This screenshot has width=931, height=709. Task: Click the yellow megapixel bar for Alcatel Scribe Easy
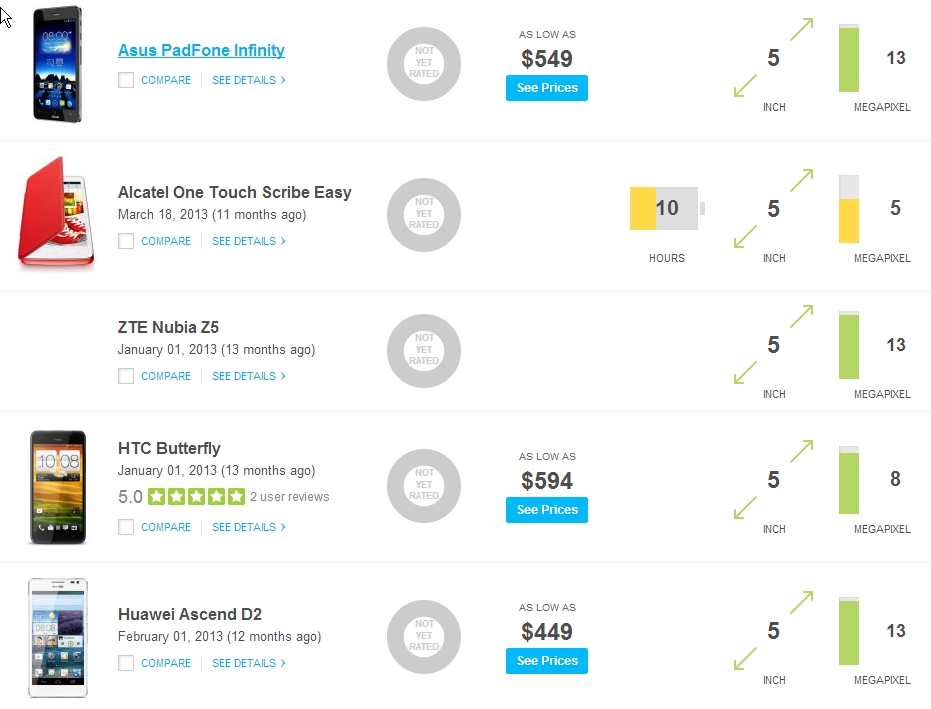(x=849, y=220)
